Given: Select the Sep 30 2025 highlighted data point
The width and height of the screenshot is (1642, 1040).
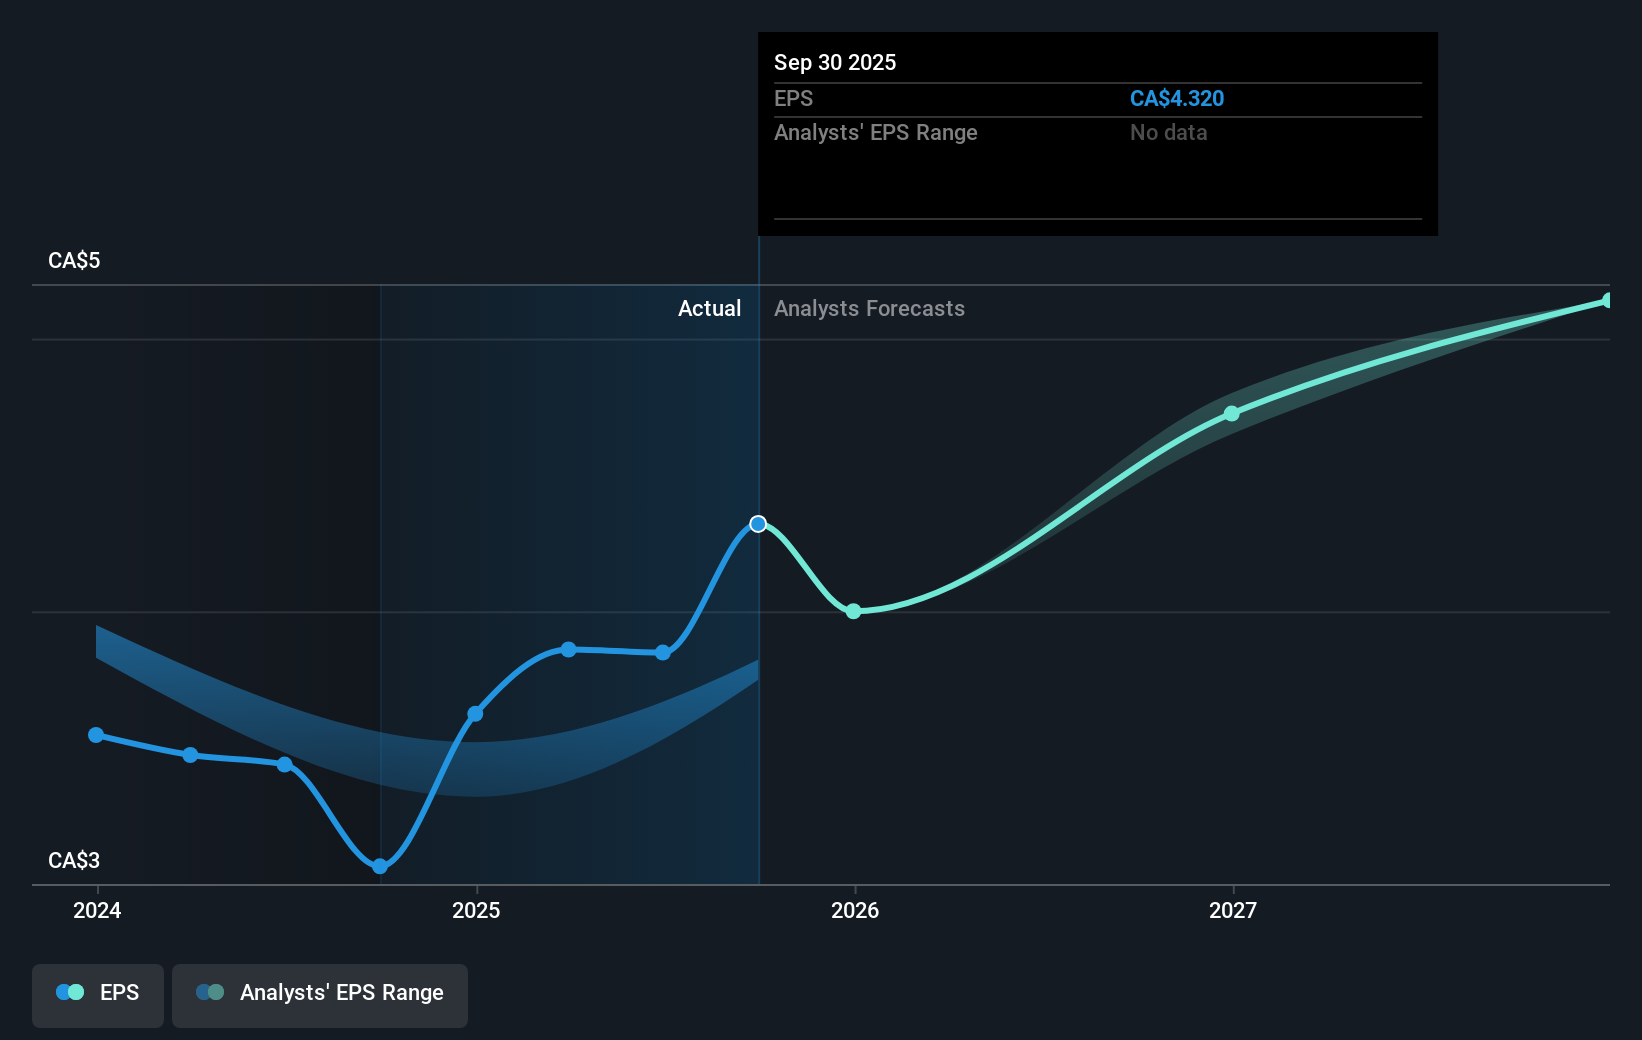Looking at the screenshot, I should point(758,524).
